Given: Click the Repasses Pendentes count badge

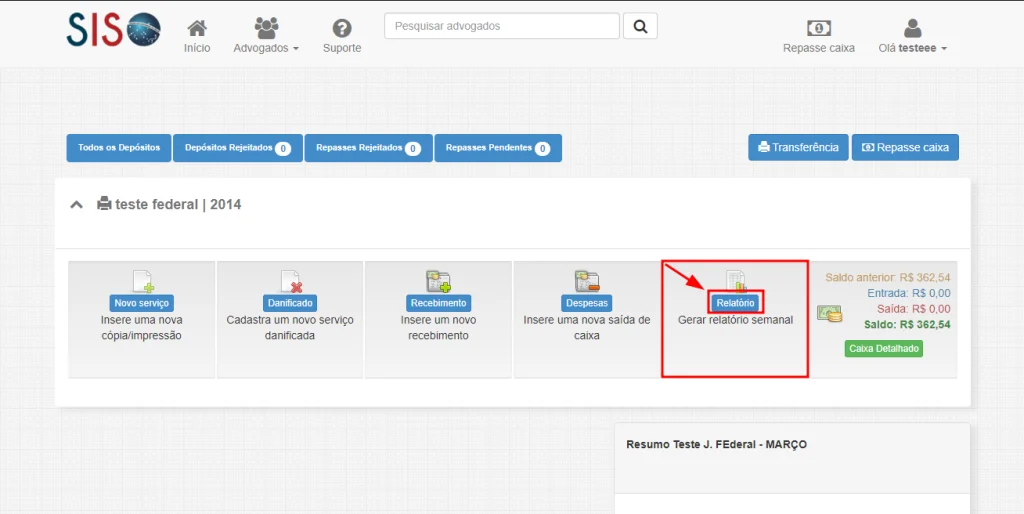Looking at the screenshot, I should click(x=542, y=149).
